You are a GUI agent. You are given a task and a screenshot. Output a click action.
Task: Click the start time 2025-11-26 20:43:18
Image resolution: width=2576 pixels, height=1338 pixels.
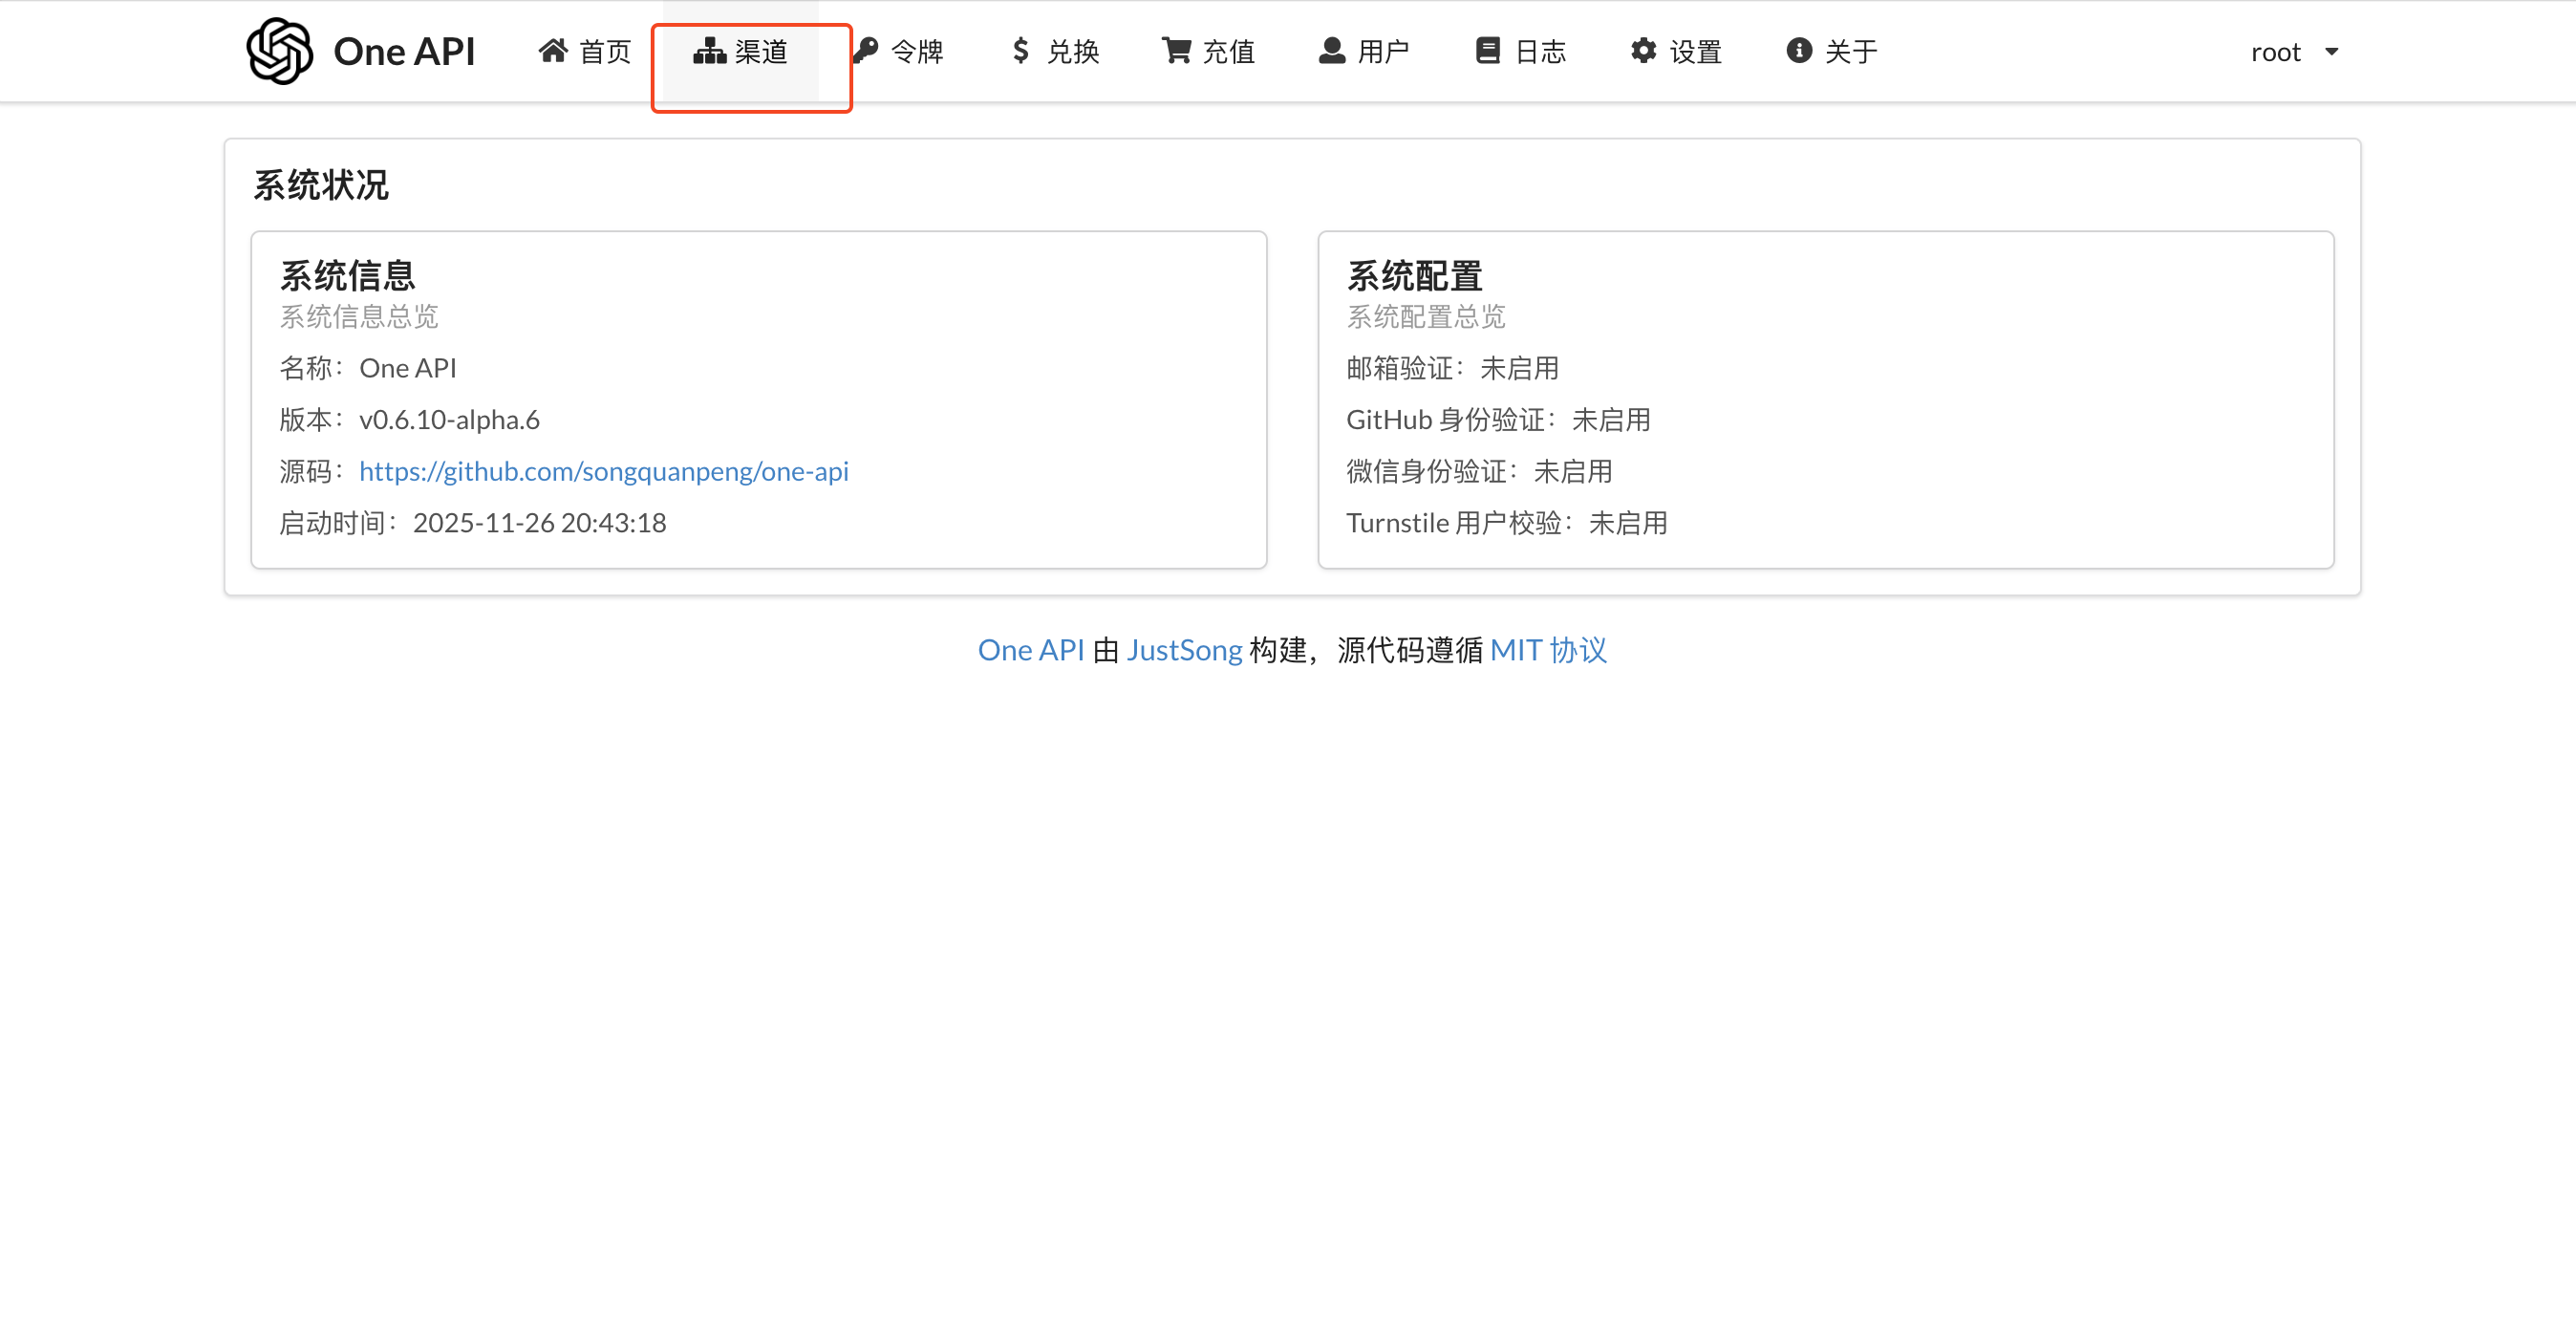pyautogui.click(x=539, y=523)
